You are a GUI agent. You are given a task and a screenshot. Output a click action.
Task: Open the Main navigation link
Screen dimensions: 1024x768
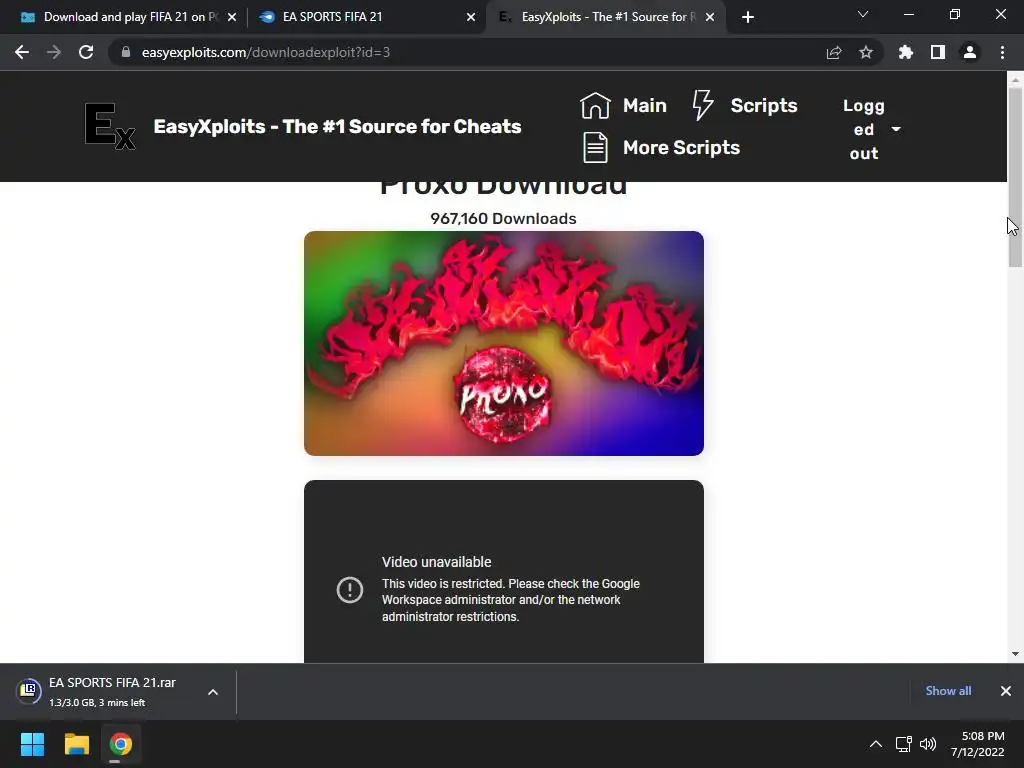[645, 105]
